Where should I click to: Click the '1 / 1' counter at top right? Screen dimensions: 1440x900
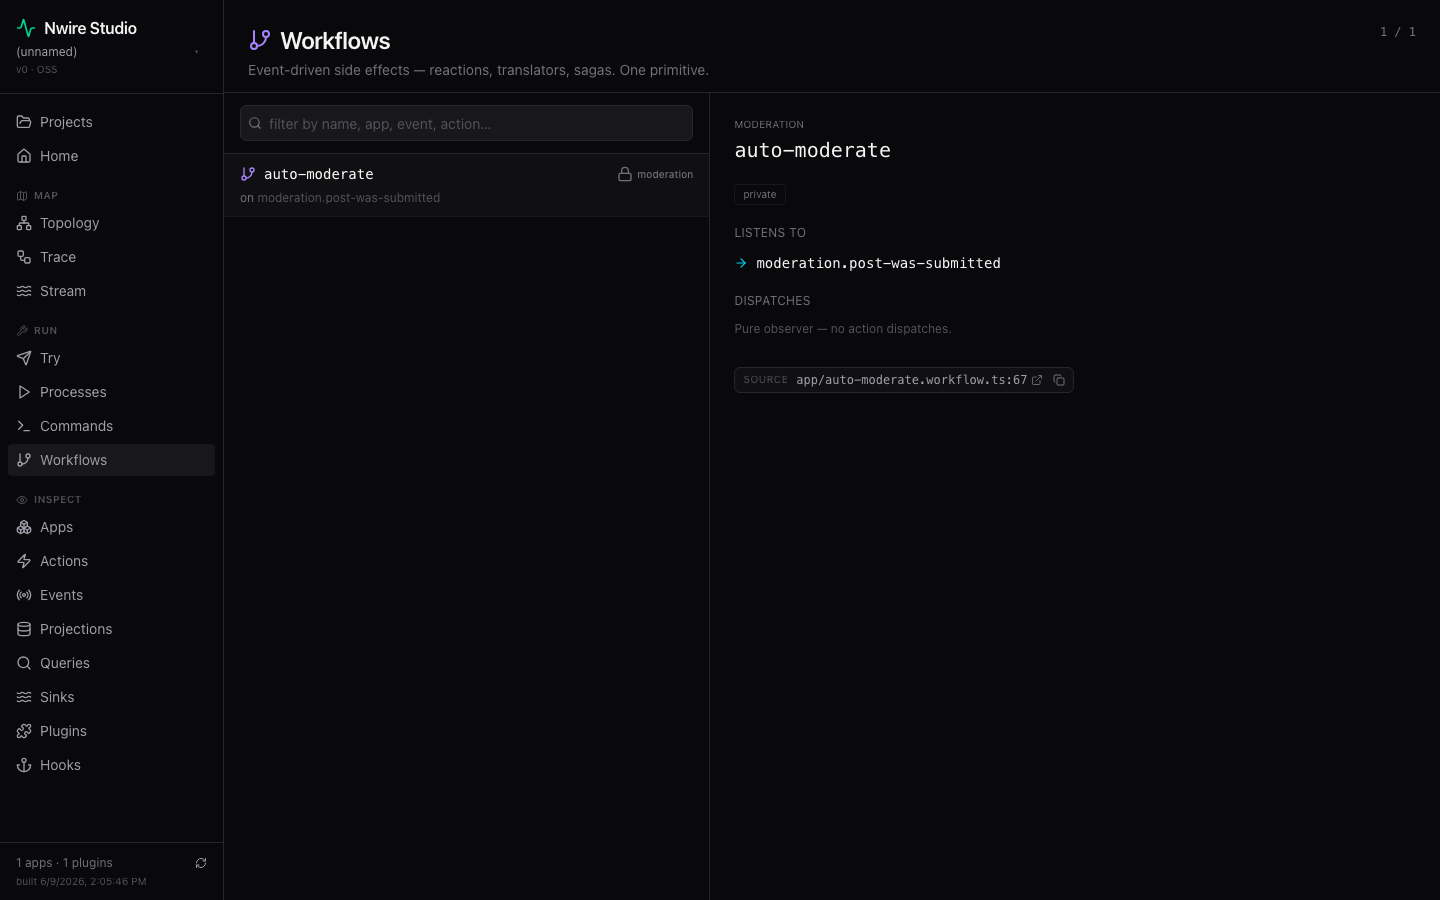pyautogui.click(x=1398, y=32)
